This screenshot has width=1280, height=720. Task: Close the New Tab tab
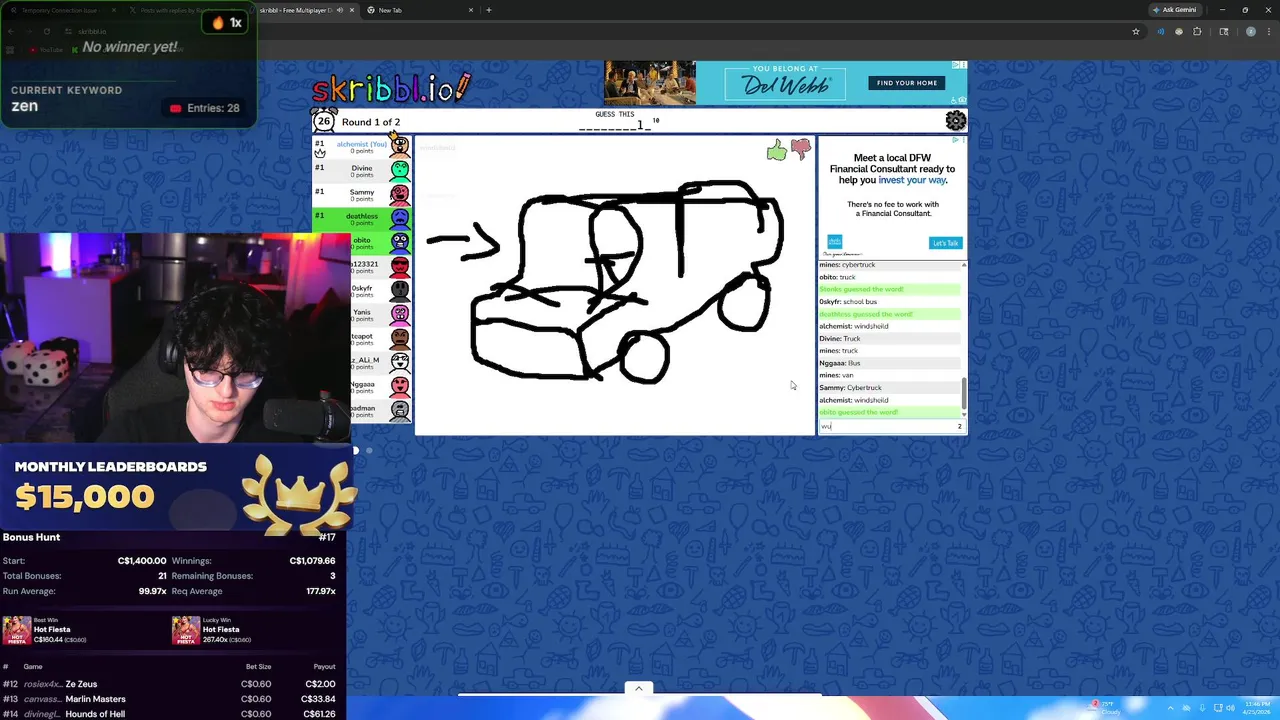click(471, 10)
